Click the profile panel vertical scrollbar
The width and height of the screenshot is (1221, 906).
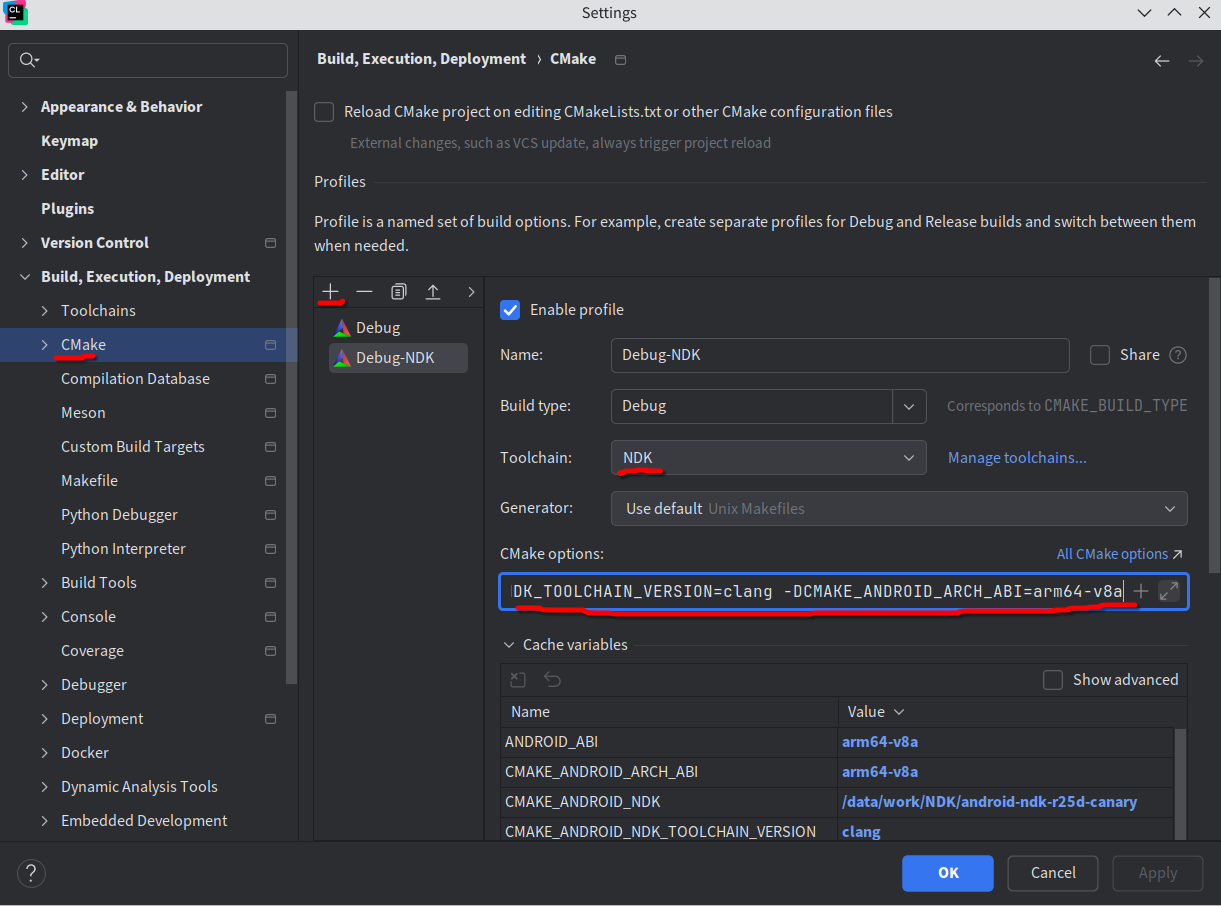click(1214, 425)
